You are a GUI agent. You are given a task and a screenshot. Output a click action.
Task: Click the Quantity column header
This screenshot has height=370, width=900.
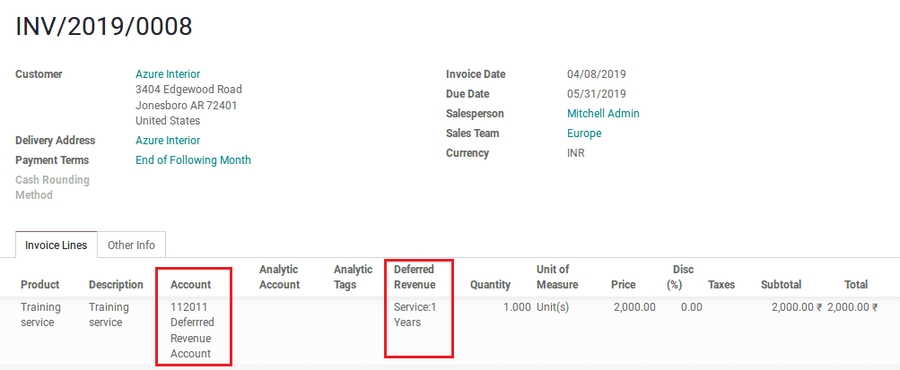point(490,285)
